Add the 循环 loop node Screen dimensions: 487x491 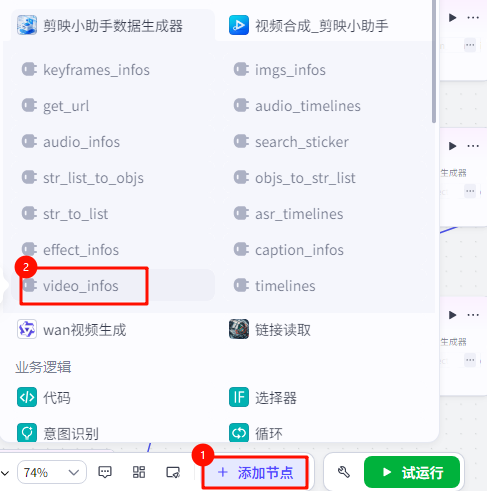256,433
